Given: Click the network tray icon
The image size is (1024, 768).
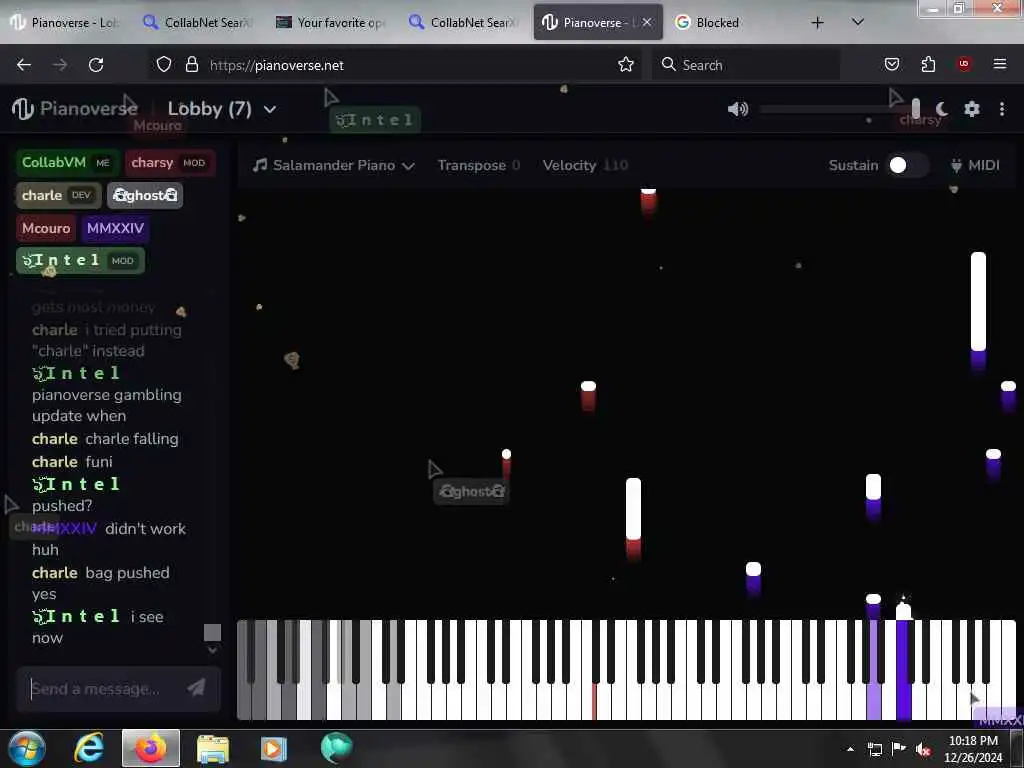Looking at the screenshot, I should (875, 749).
